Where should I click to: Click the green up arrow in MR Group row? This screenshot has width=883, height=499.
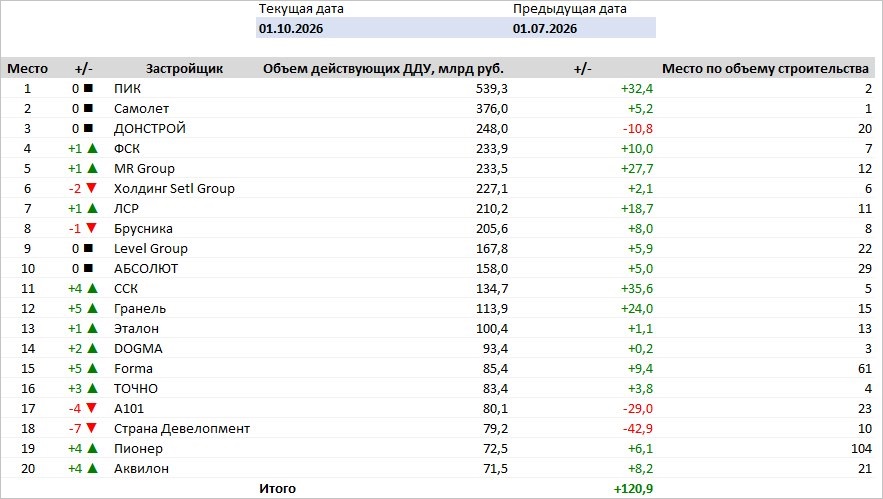point(92,168)
